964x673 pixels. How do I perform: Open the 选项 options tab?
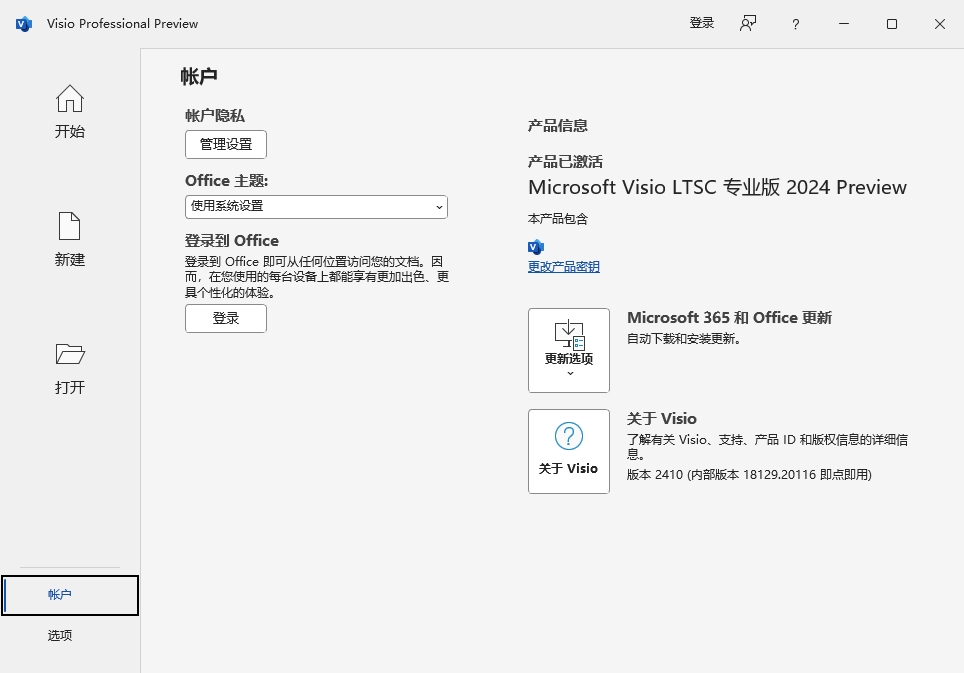tap(60, 635)
